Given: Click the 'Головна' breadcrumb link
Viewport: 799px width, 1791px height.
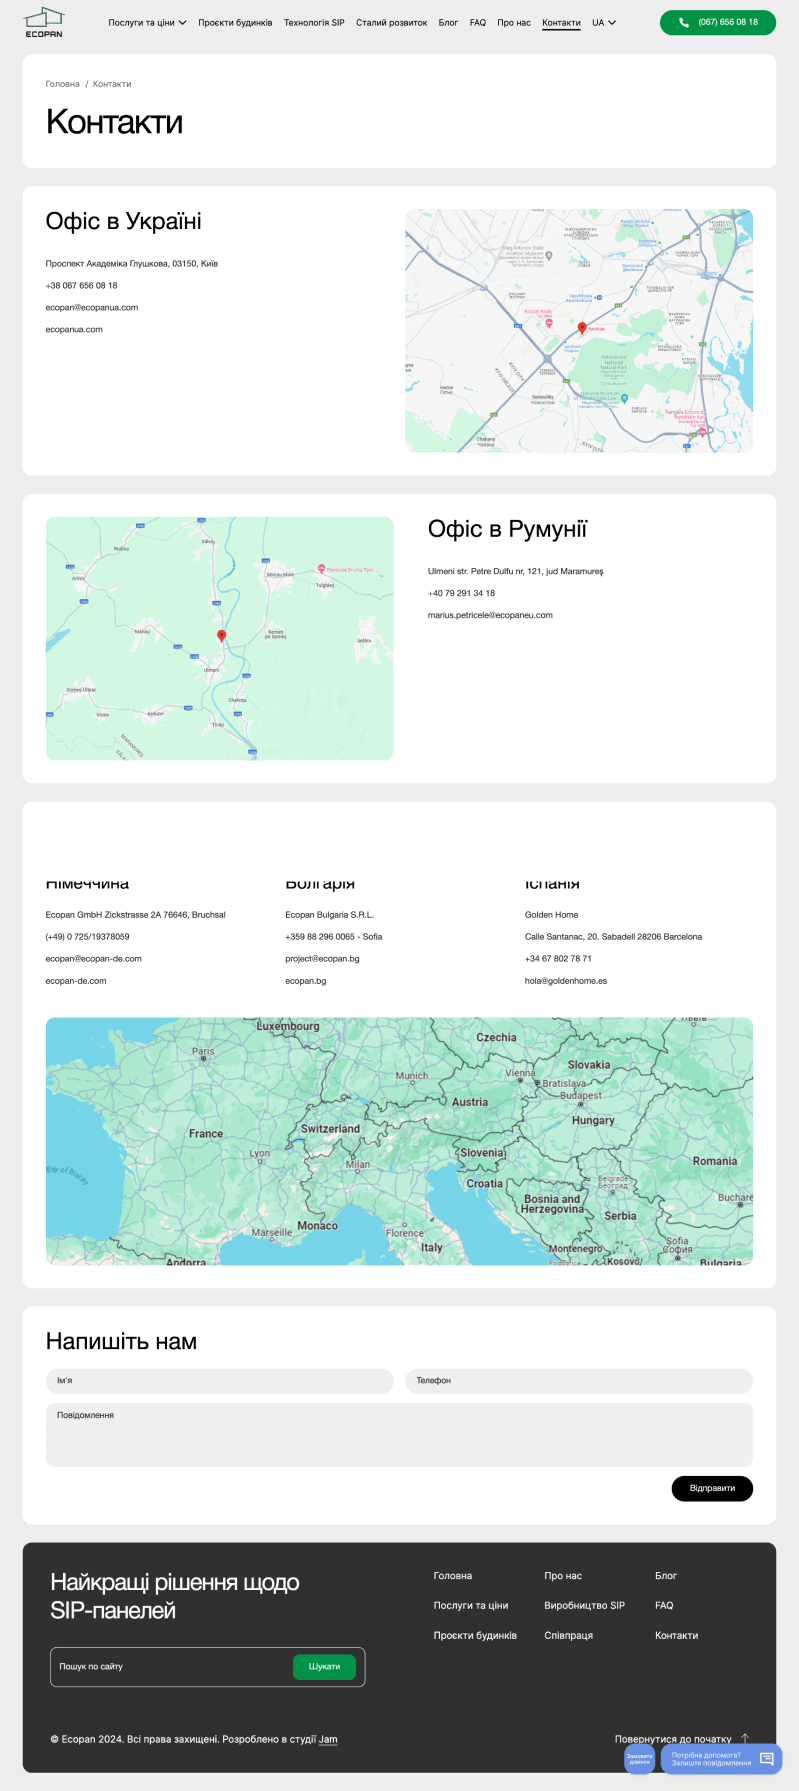Looking at the screenshot, I should (62, 84).
